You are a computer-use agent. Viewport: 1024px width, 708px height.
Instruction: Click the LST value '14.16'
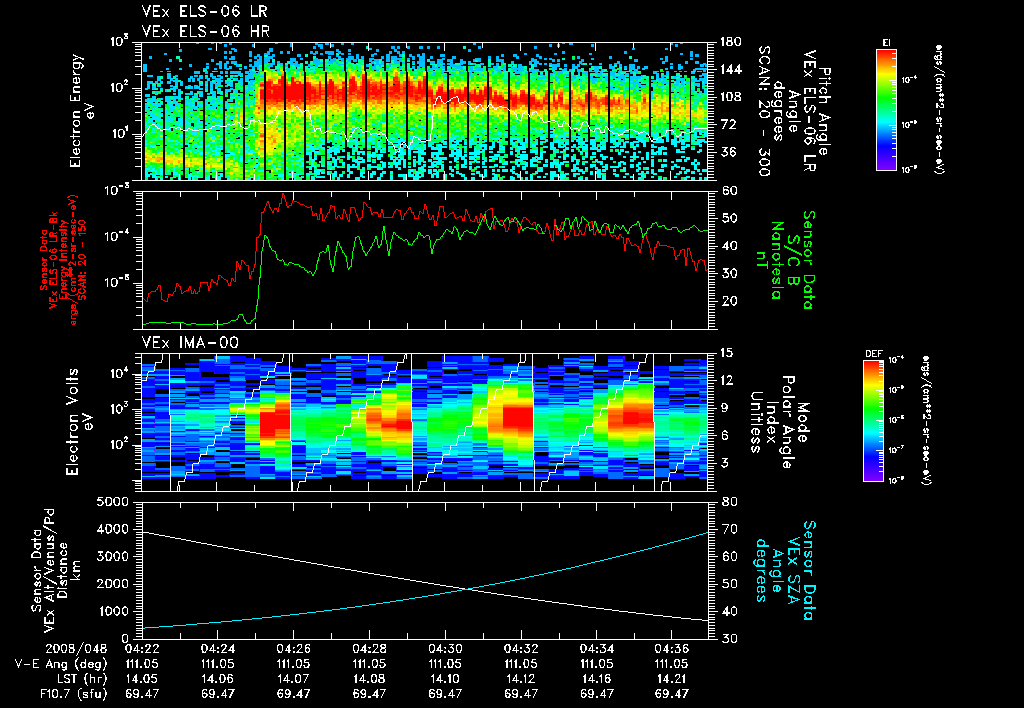pyautogui.click(x=596, y=679)
